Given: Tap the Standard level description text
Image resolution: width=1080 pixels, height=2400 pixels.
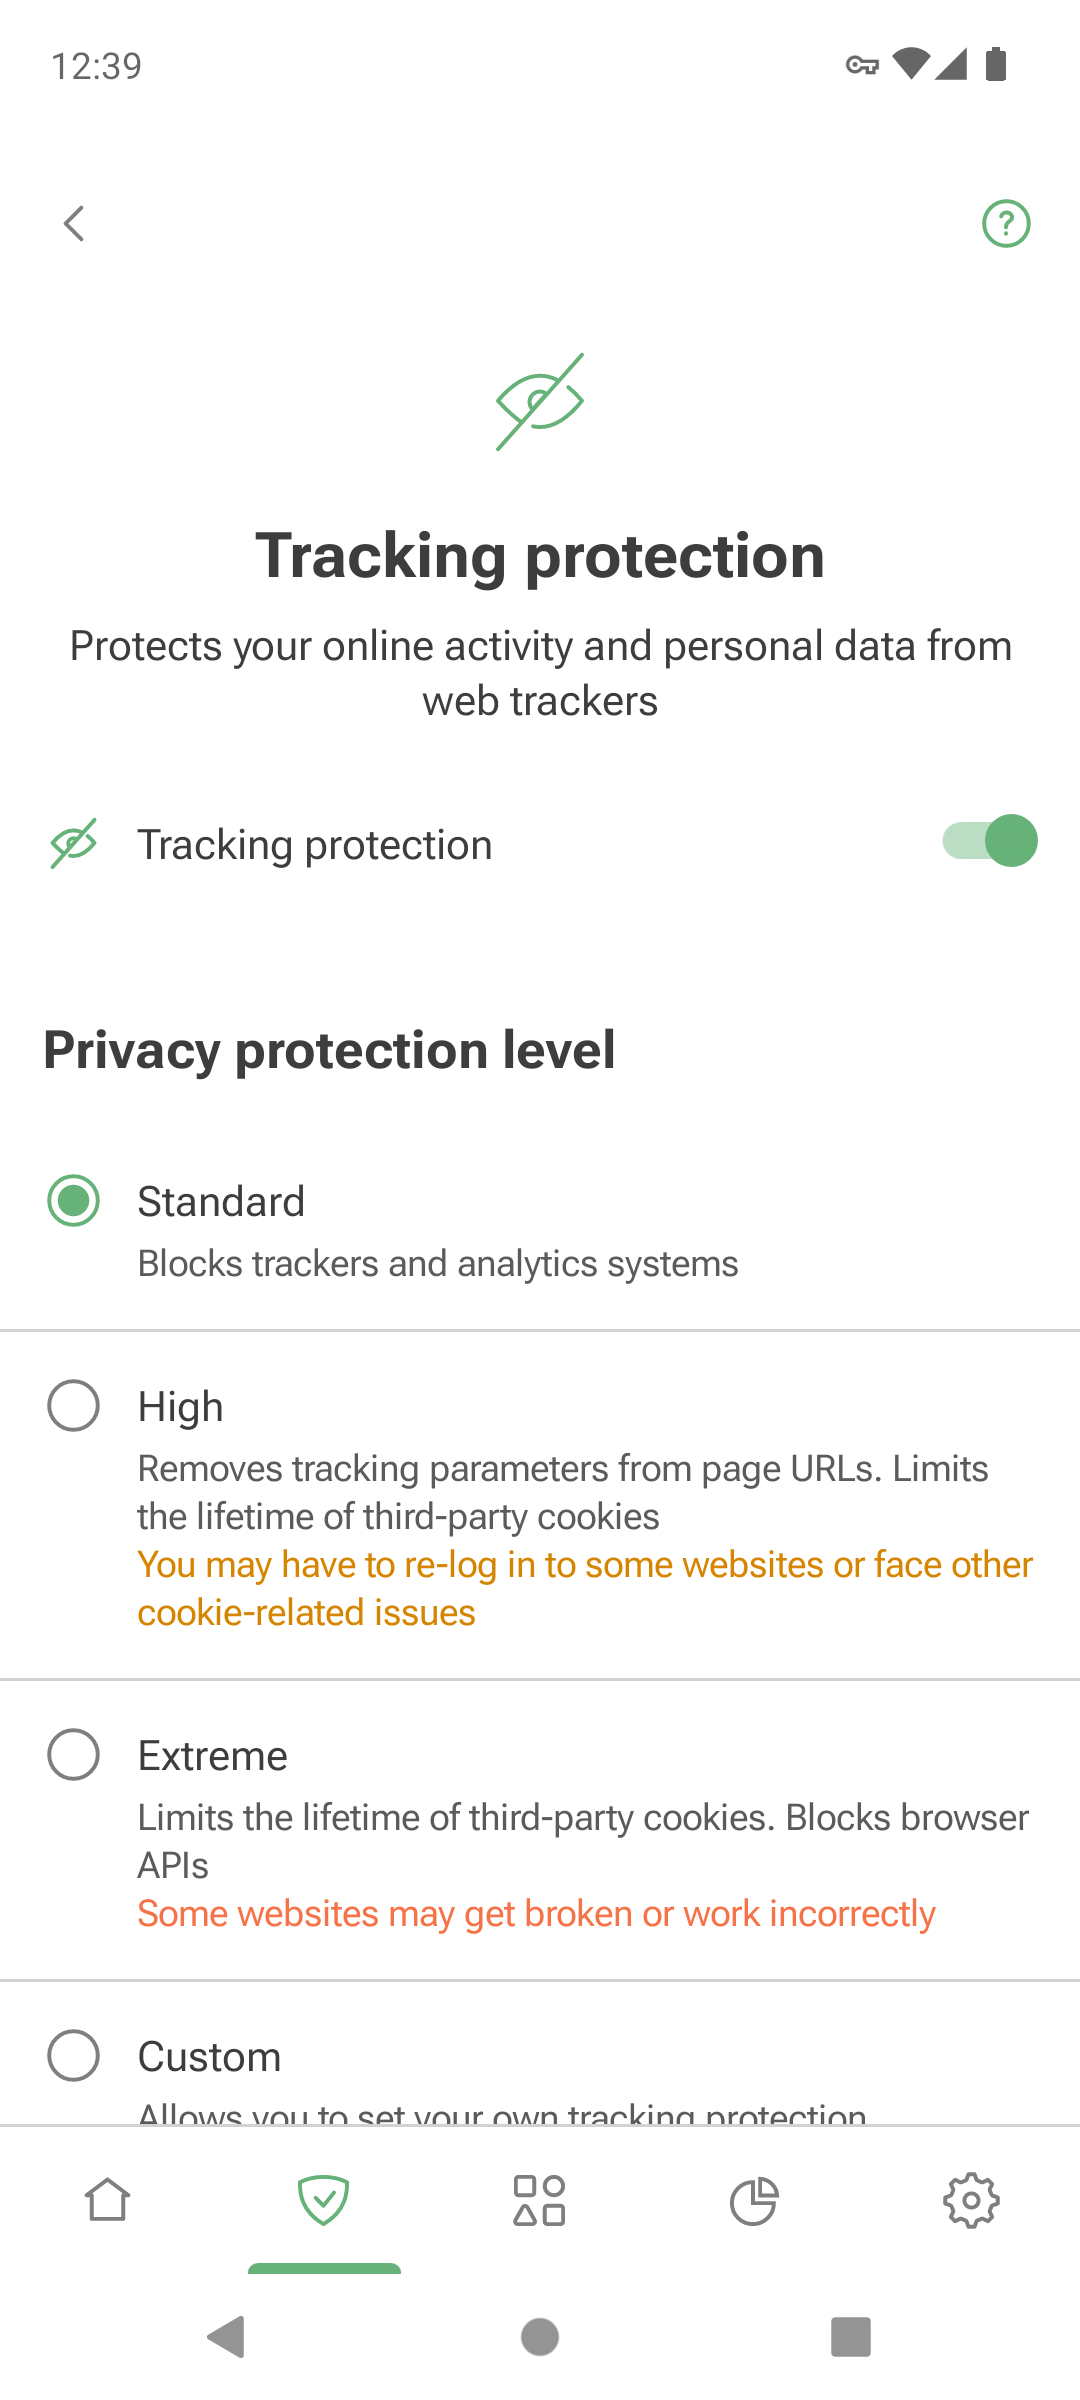Looking at the screenshot, I should (438, 1264).
